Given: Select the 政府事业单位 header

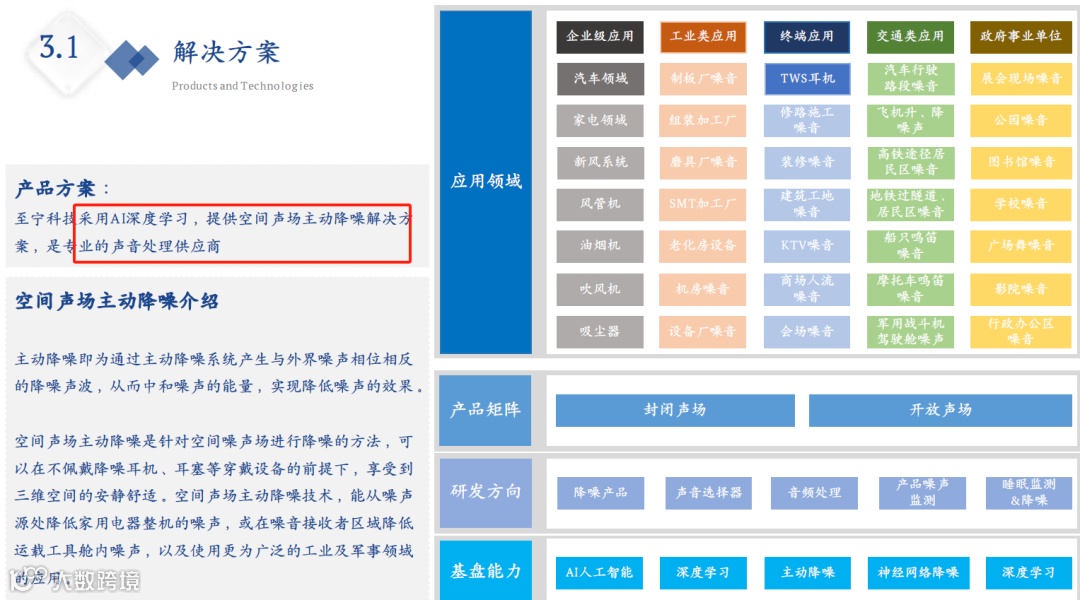Looking at the screenshot, I should coord(1020,36).
